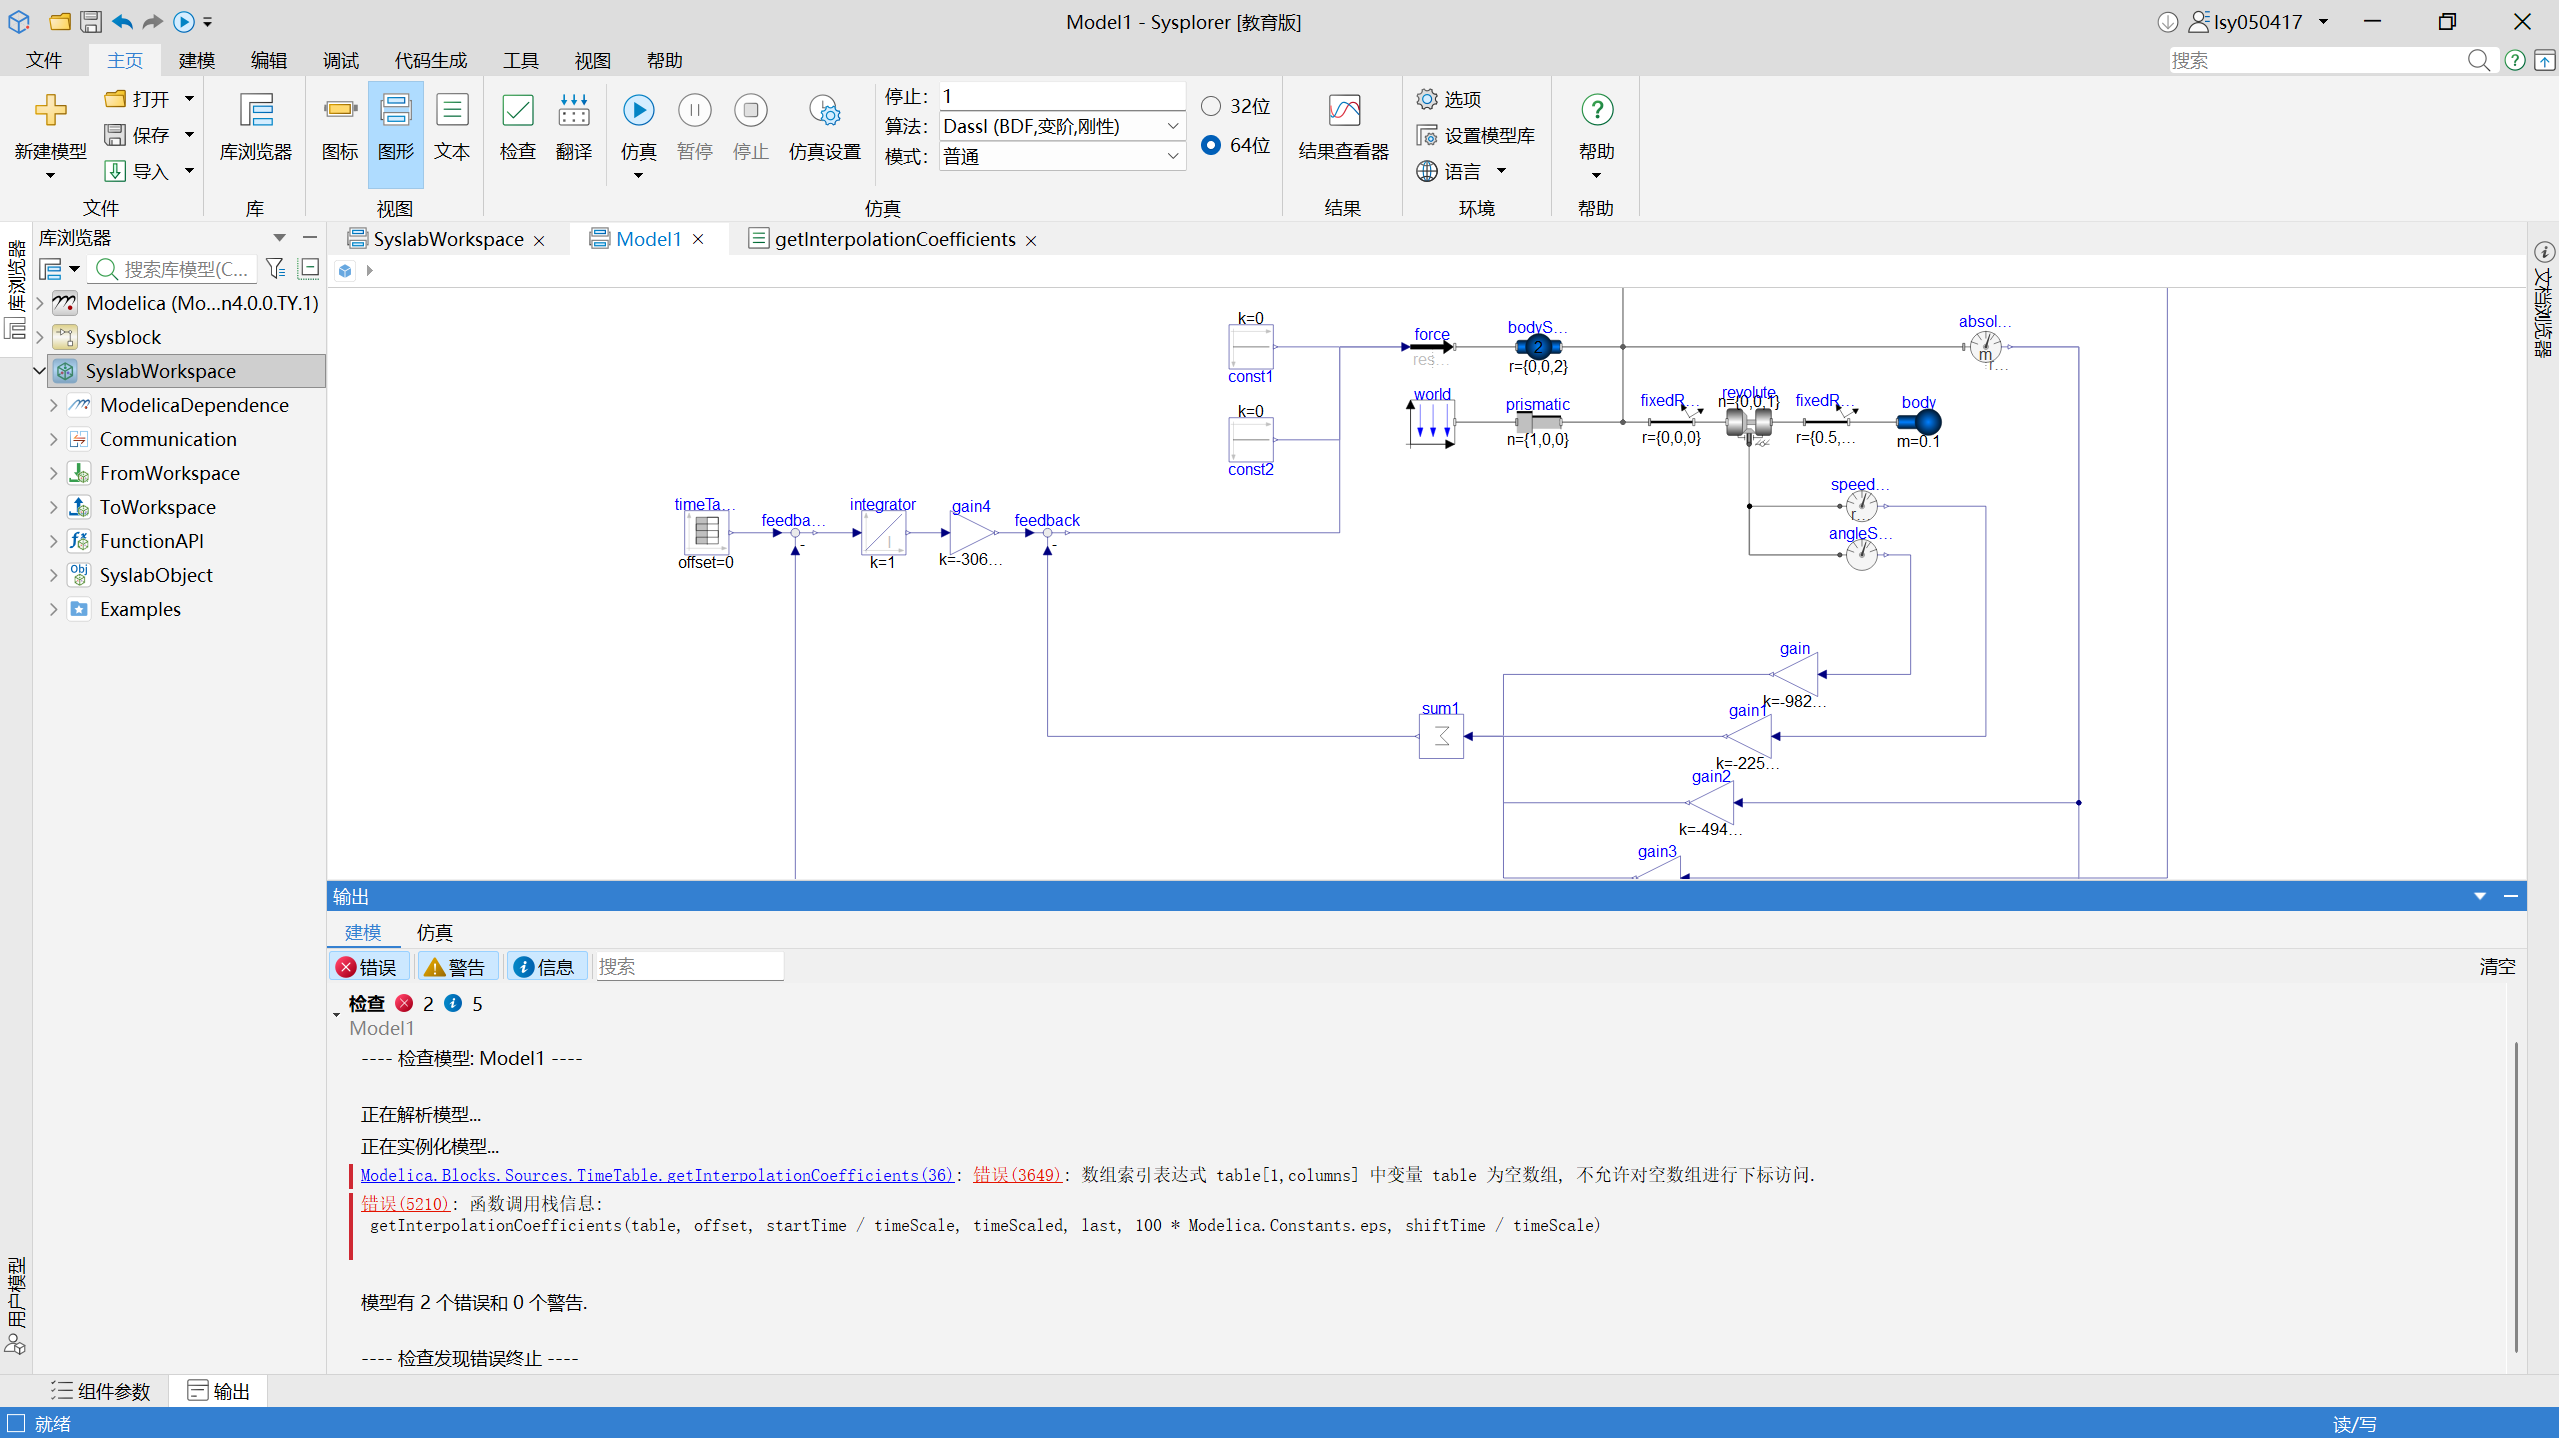This screenshot has width=2559, height=1438.
Task: Open the 建模 (Modeling) ribbon tab
Action: pyautogui.click(x=197, y=61)
